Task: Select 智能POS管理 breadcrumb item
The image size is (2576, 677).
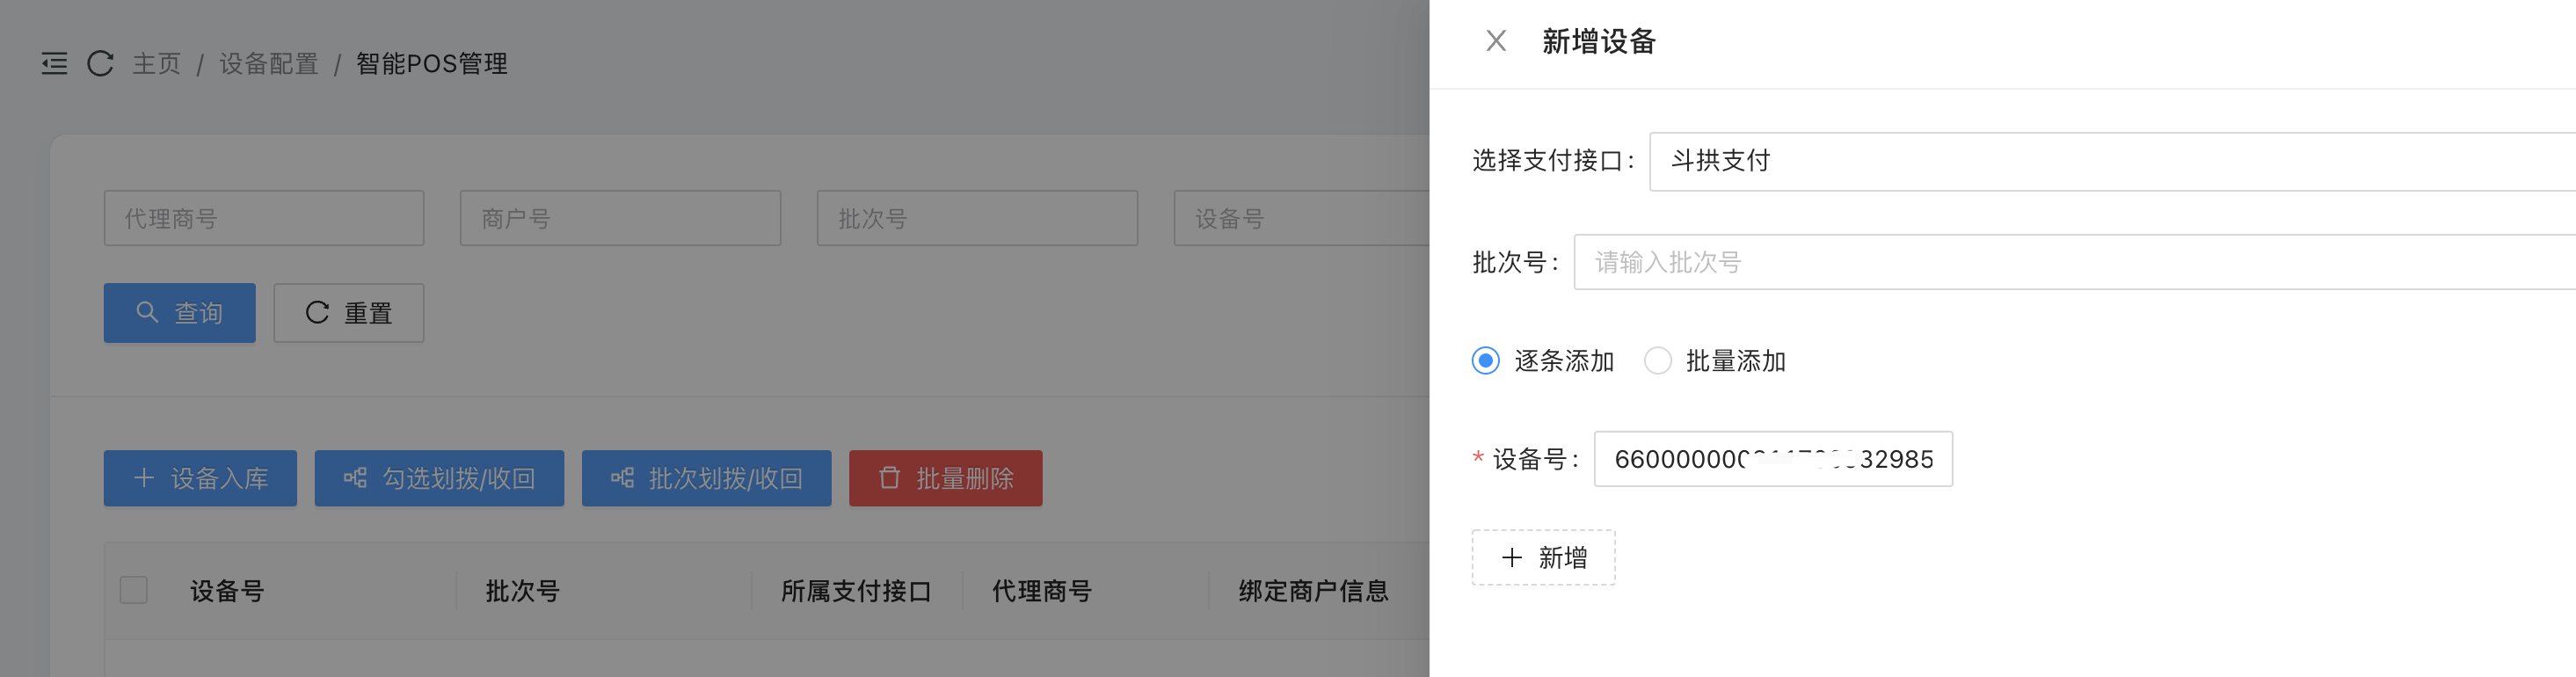Action: [x=431, y=64]
